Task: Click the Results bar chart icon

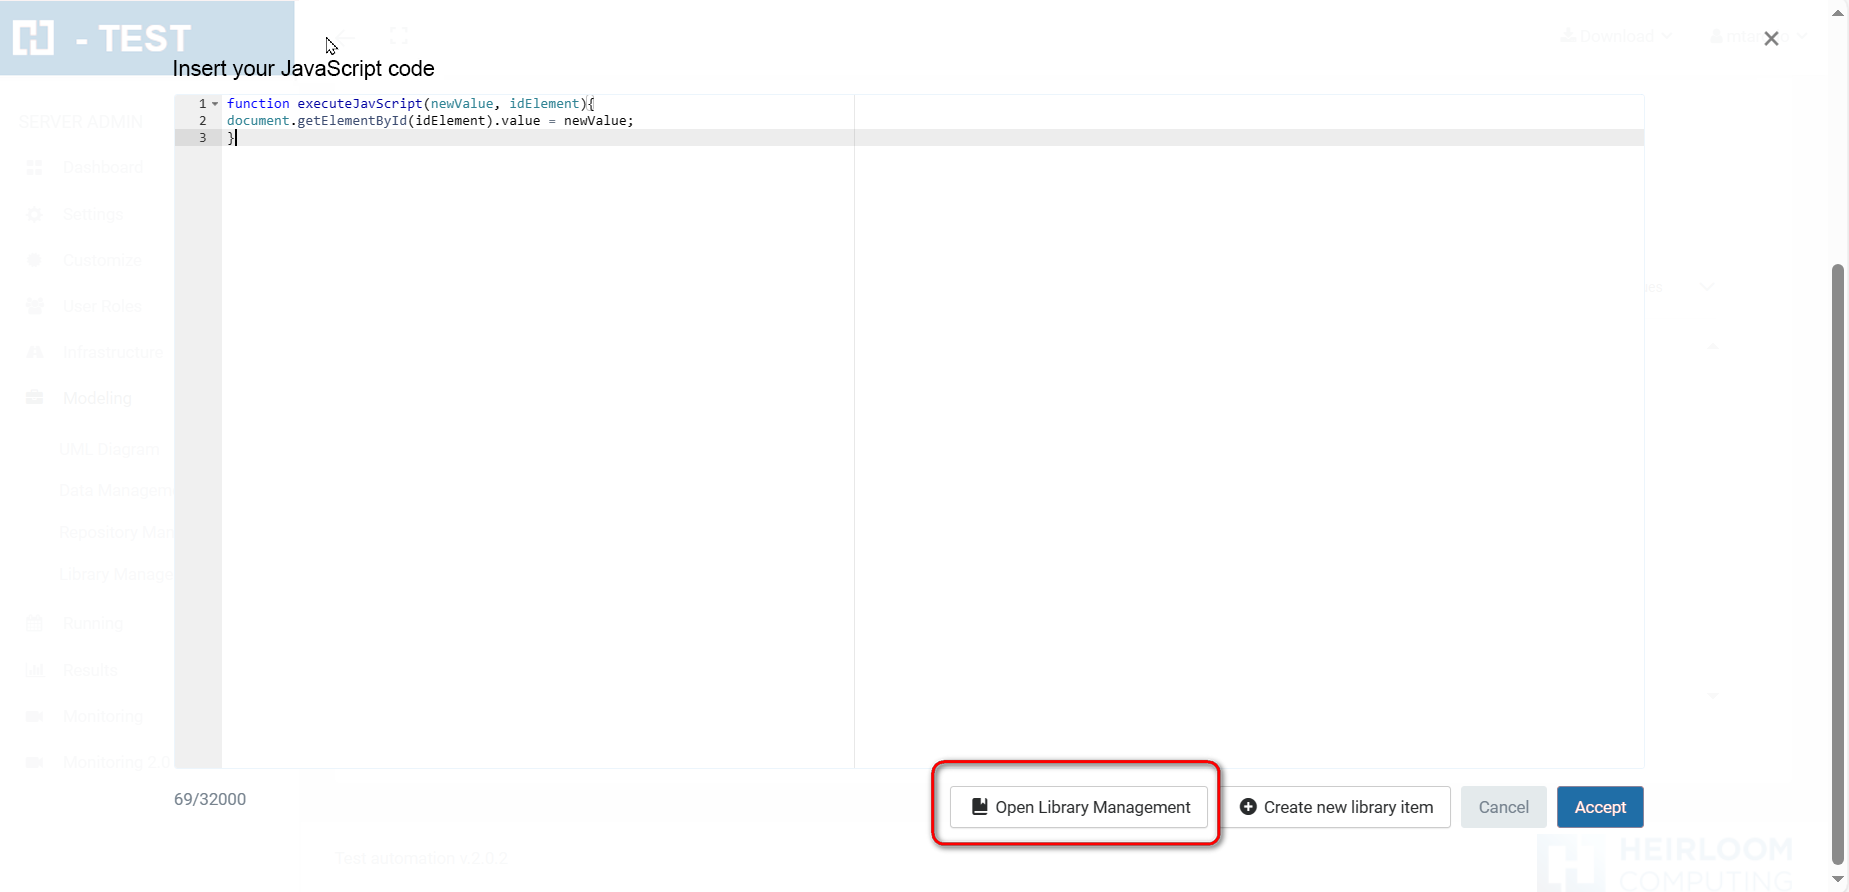Action: click(34, 670)
